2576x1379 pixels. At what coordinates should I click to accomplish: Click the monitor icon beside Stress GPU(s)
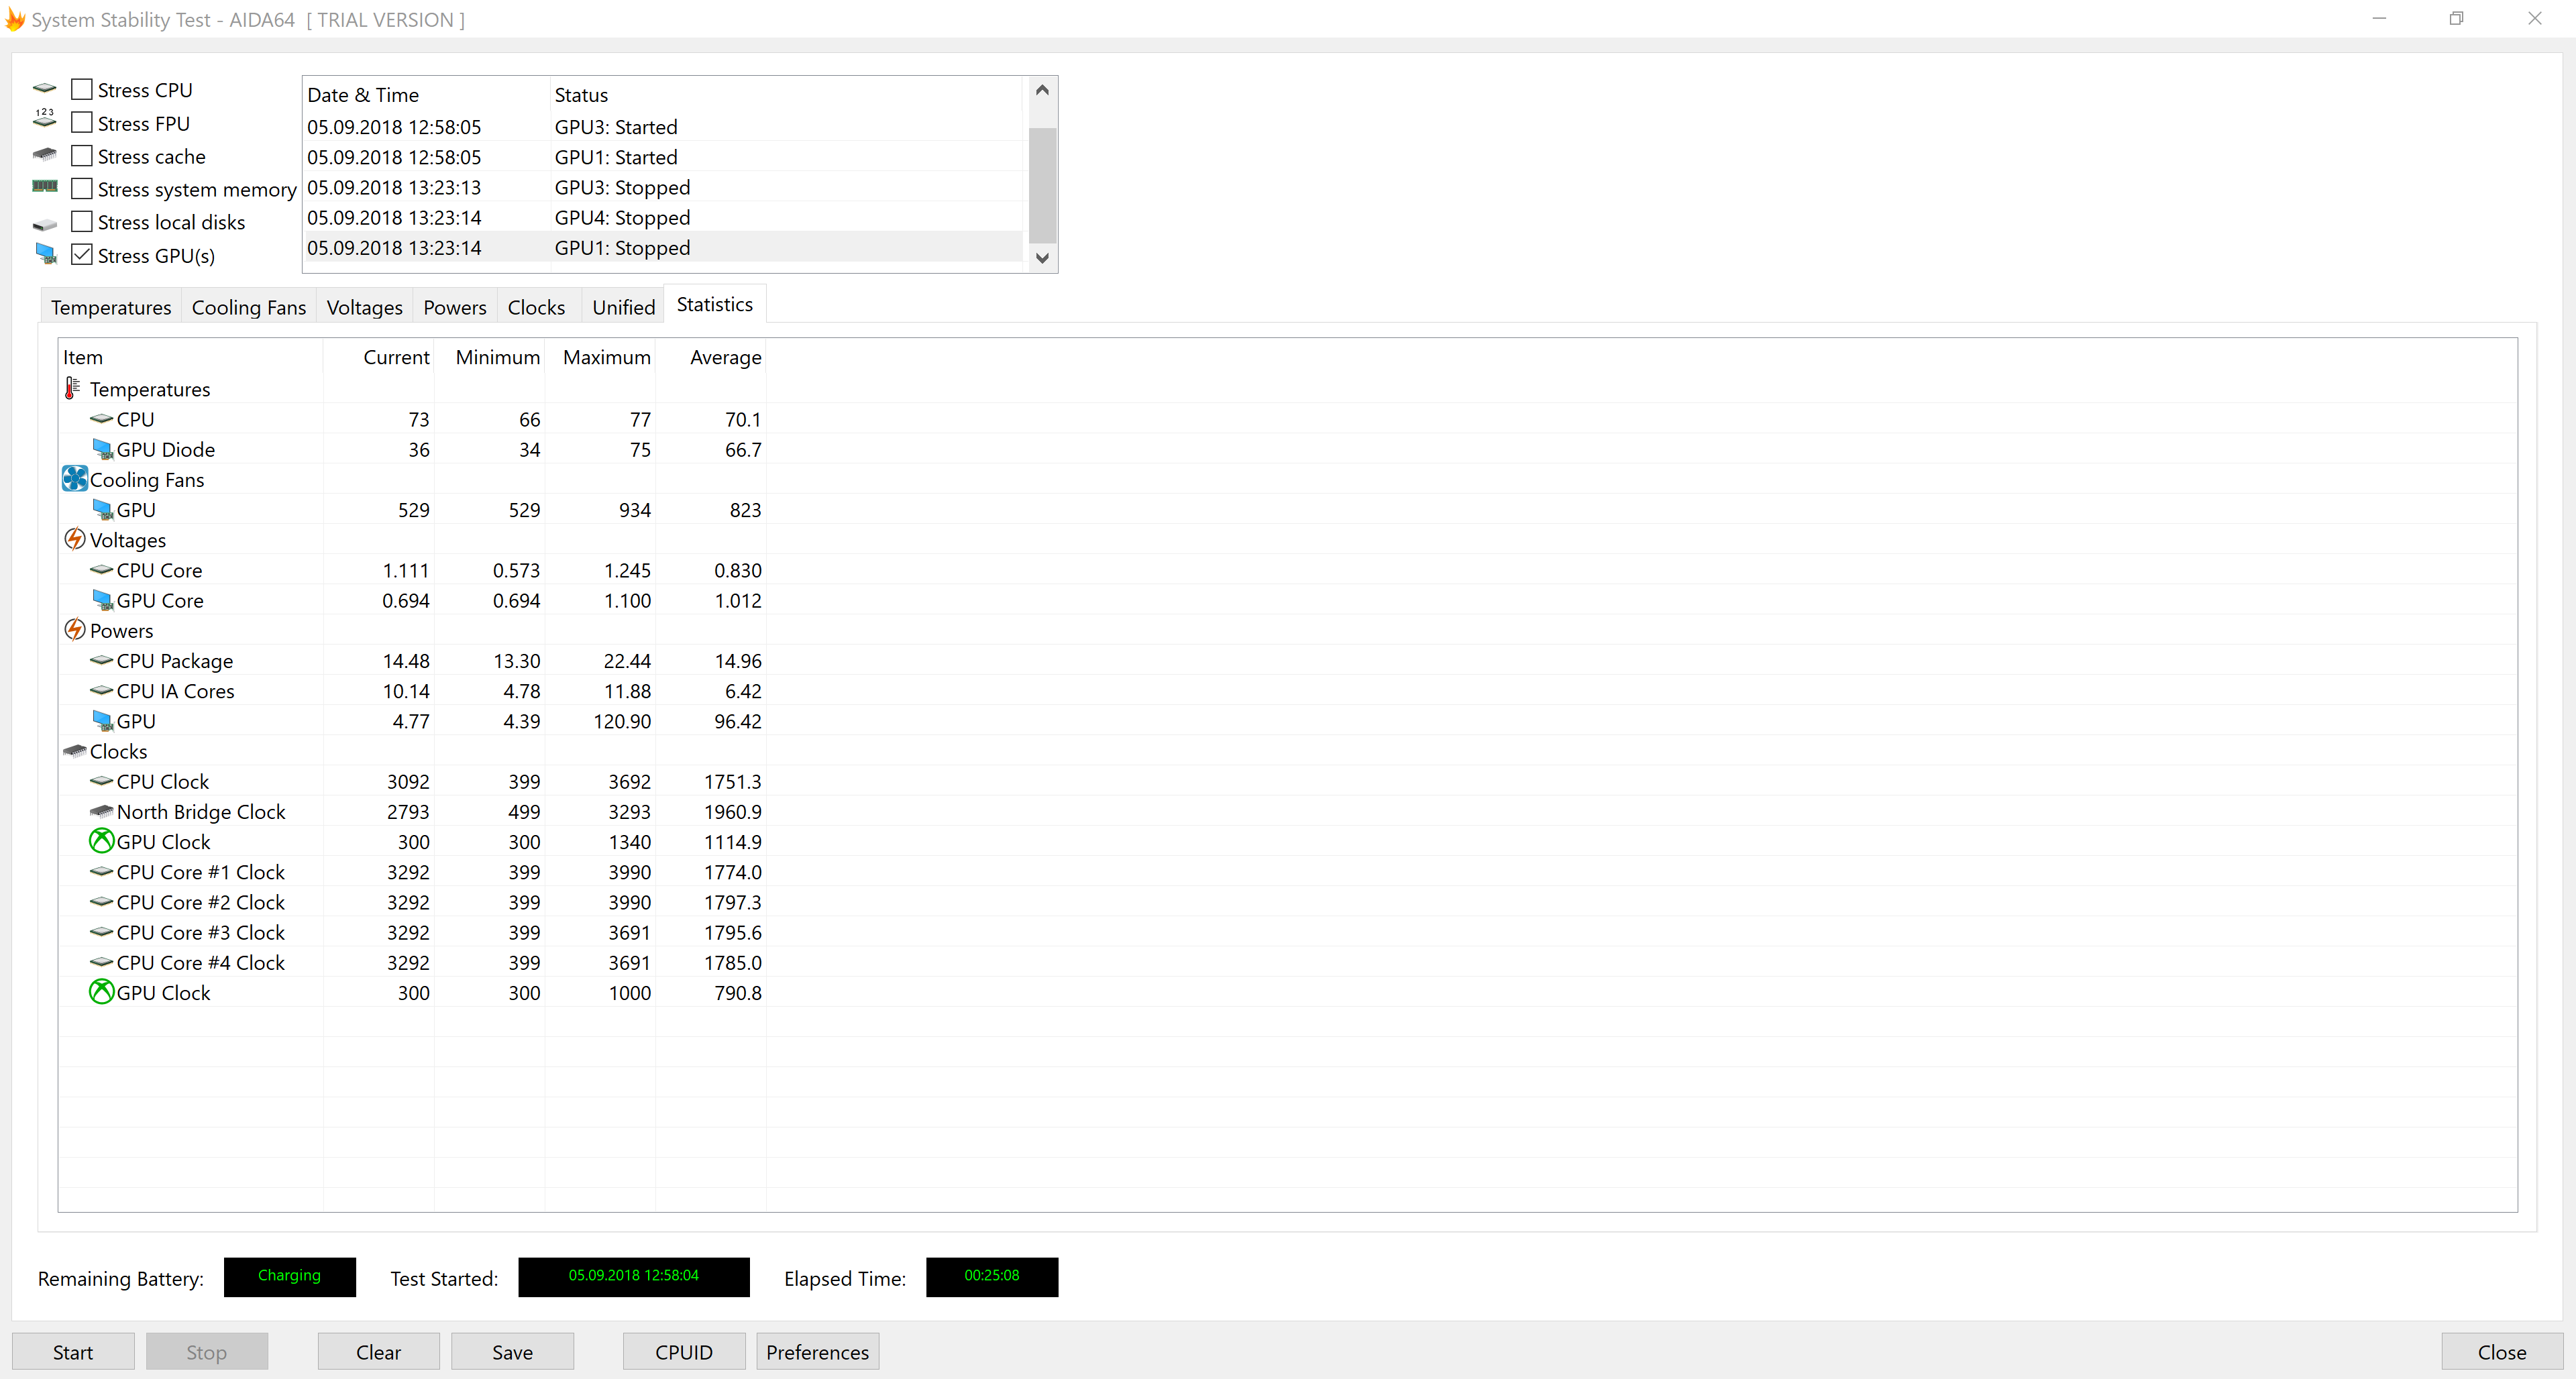(x=46, y=254)
